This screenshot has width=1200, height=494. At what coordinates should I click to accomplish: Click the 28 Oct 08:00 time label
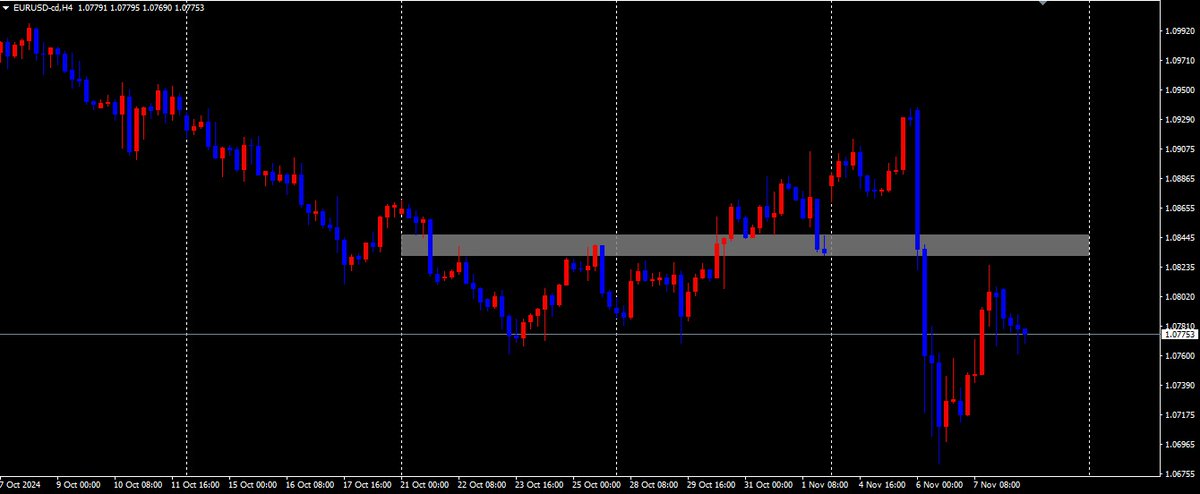click(655, 484)
